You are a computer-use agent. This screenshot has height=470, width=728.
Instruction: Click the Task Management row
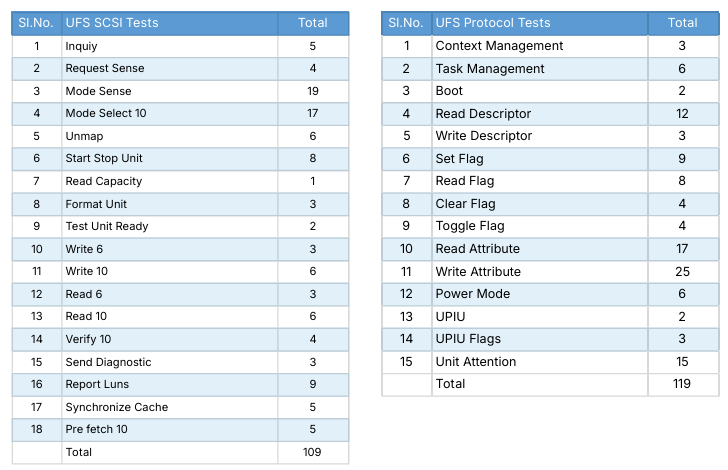click(x=550, y=69)
